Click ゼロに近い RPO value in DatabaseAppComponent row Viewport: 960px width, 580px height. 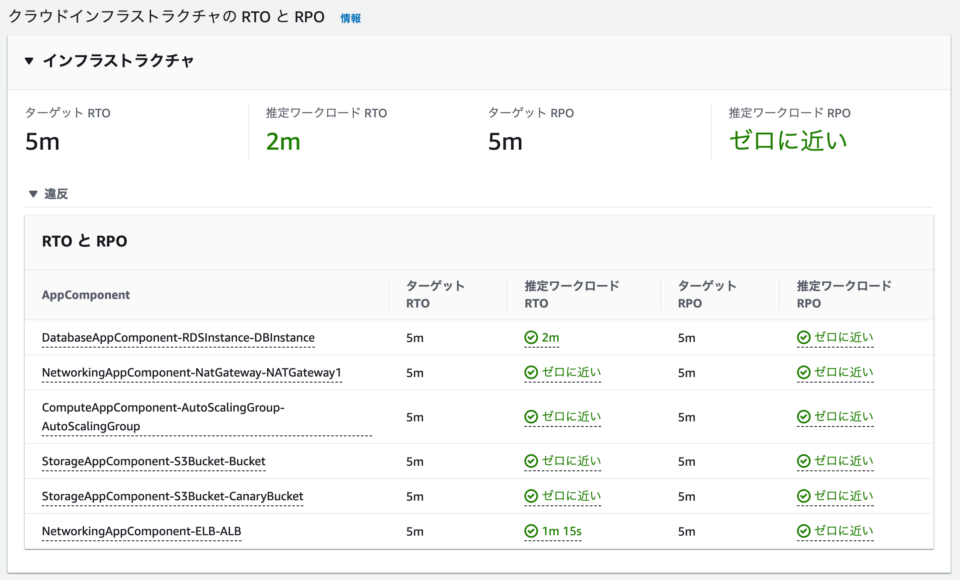click(x=844, y=337)
